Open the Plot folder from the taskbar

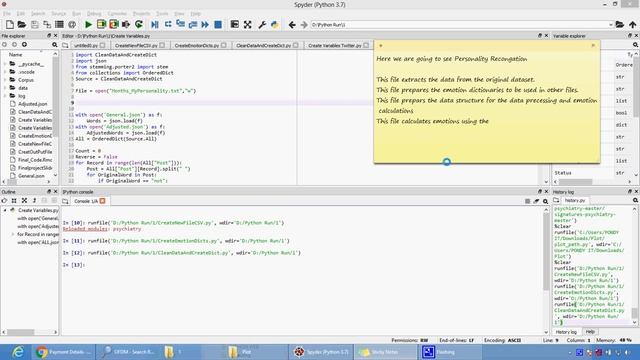pyautogui.click(x=255, y=352)
